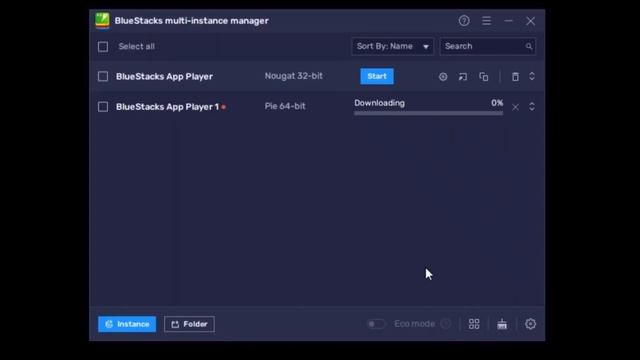
Task: Create desktop shortcut for BlueStacks App Player
Action: click(x=462, y=77)
